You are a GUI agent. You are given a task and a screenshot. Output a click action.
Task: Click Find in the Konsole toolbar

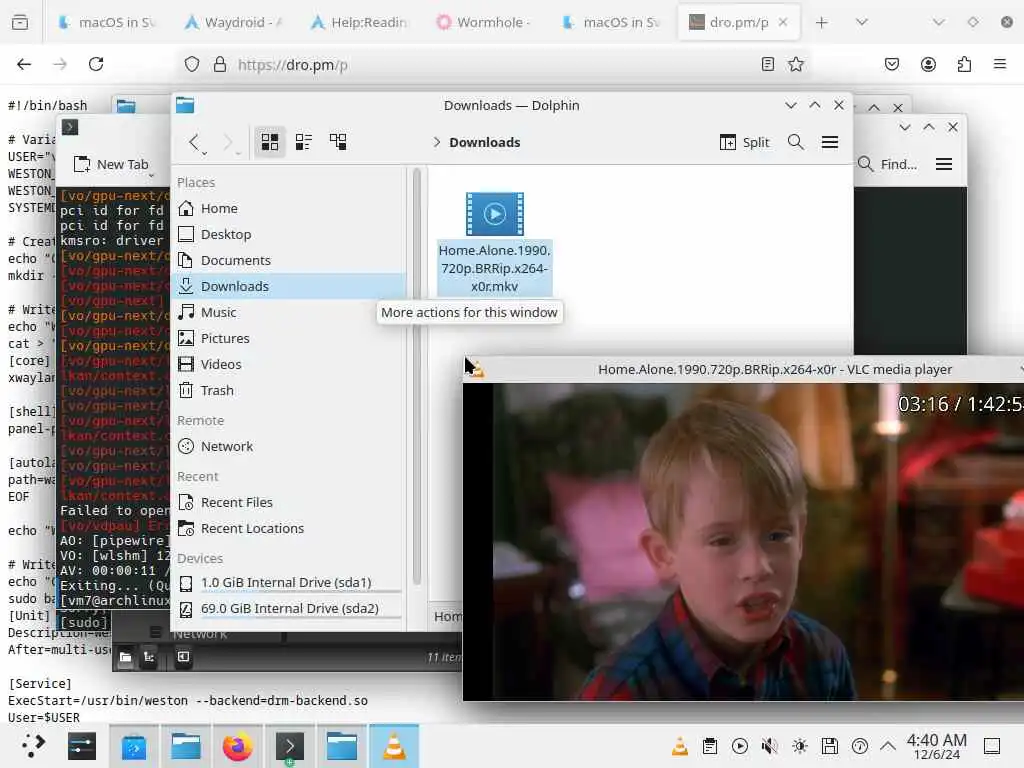click(888, 164)
